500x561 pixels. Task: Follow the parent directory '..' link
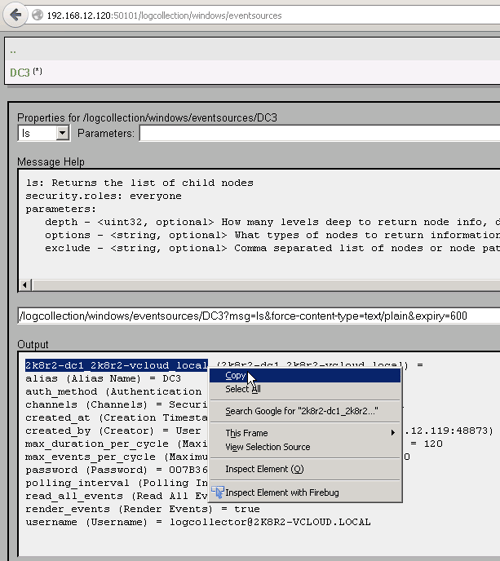[13, 51]
